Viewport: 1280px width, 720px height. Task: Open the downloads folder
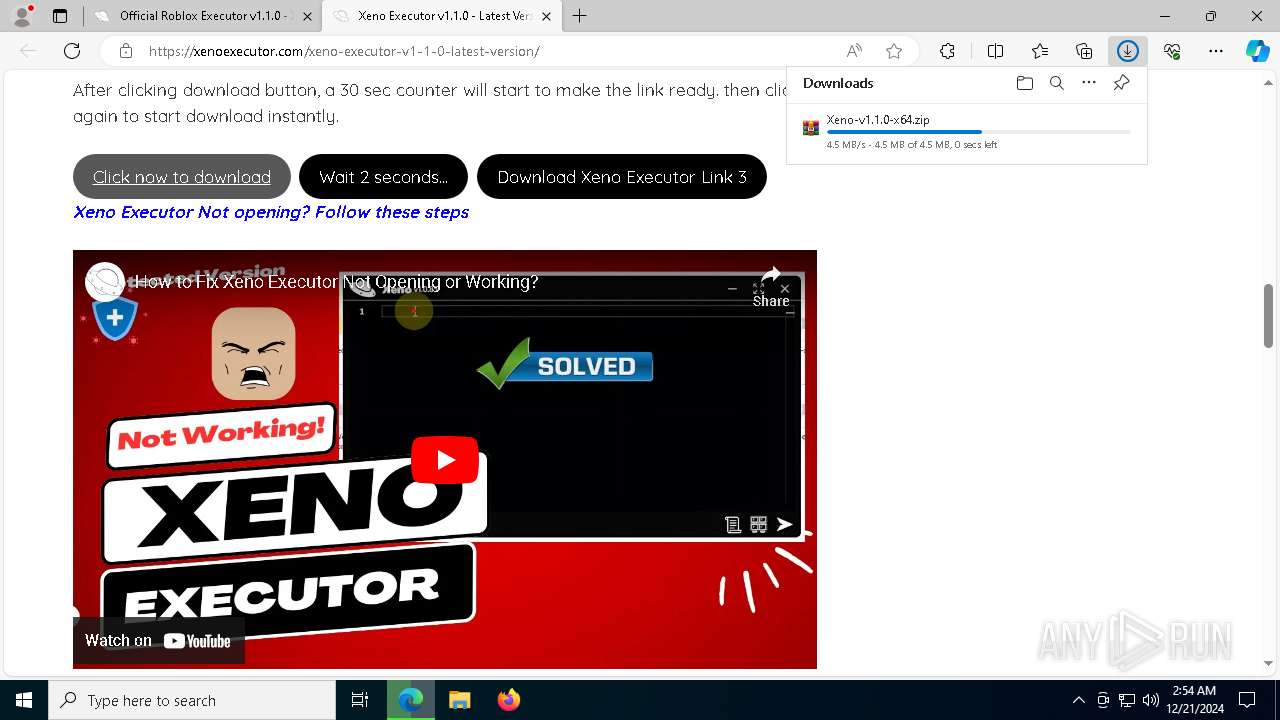tap(1024, 83)
